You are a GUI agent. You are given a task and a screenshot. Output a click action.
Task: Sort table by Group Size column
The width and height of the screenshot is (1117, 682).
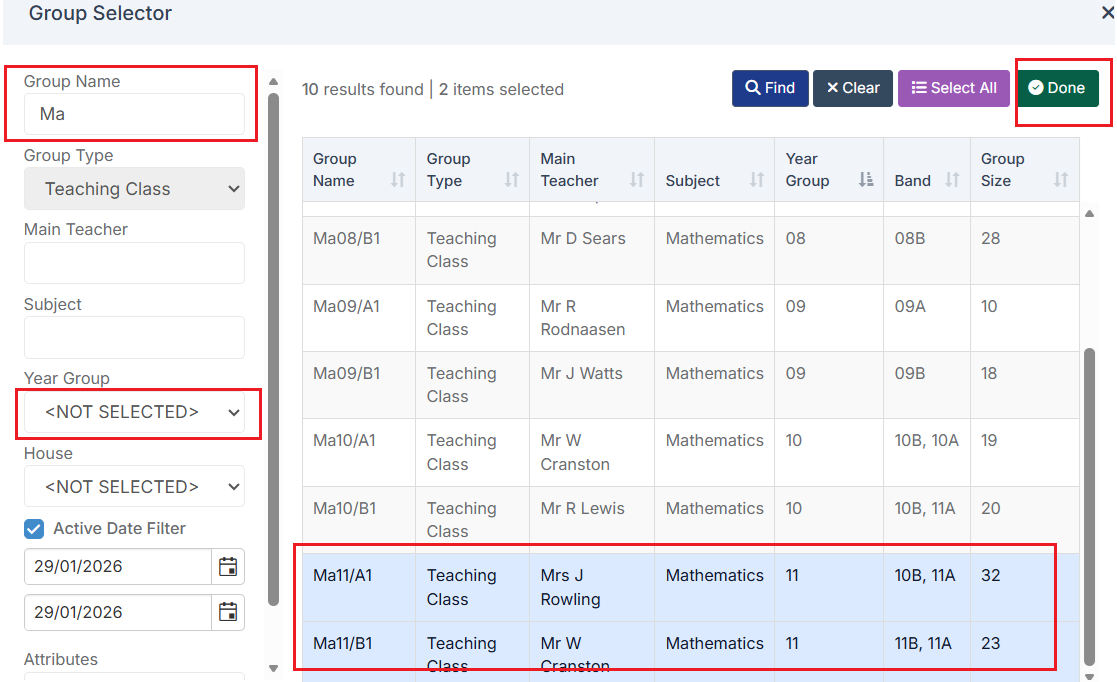[1061, 180]
